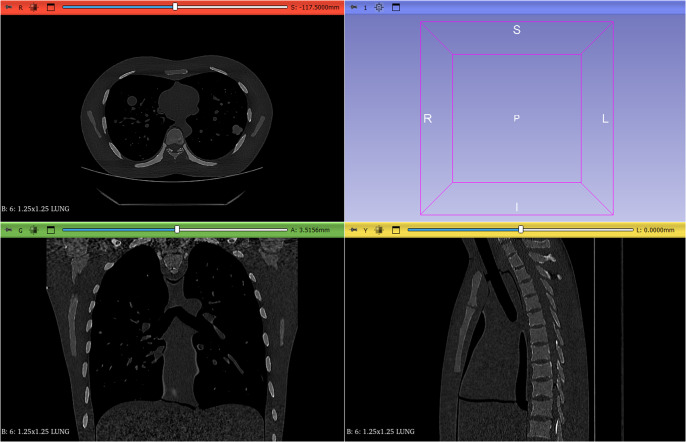Click the 3D view '1' label
This screenshot has width=686, height=442.
pos(365,7)
